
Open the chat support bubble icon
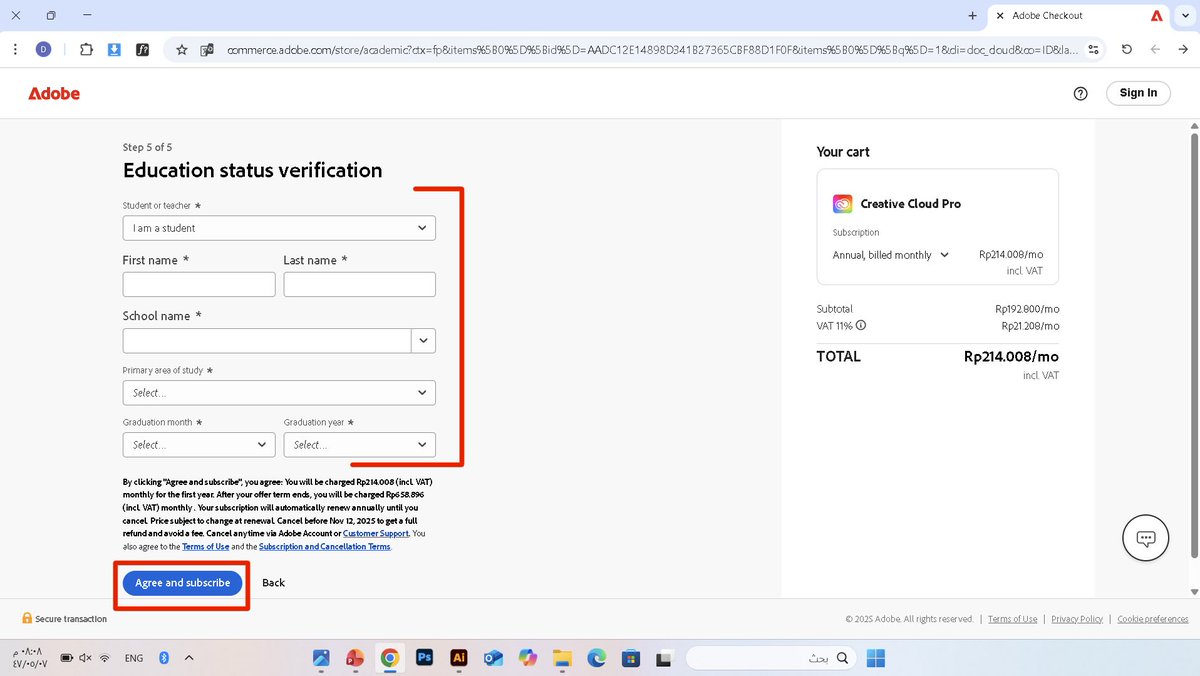1146,538
